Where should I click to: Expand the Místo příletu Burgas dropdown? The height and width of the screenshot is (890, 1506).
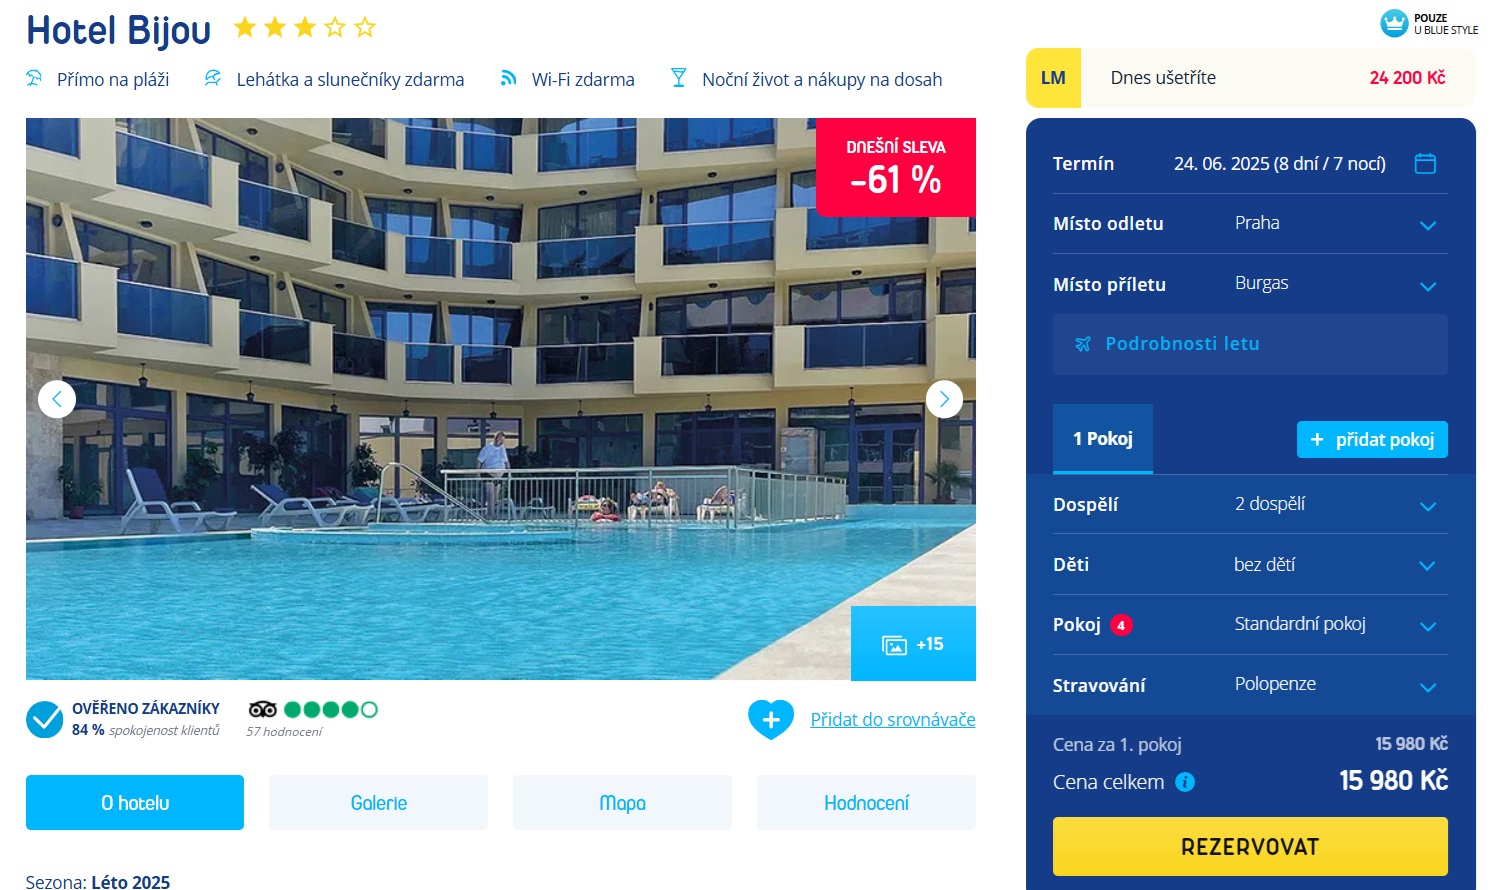coord(1250,284)
